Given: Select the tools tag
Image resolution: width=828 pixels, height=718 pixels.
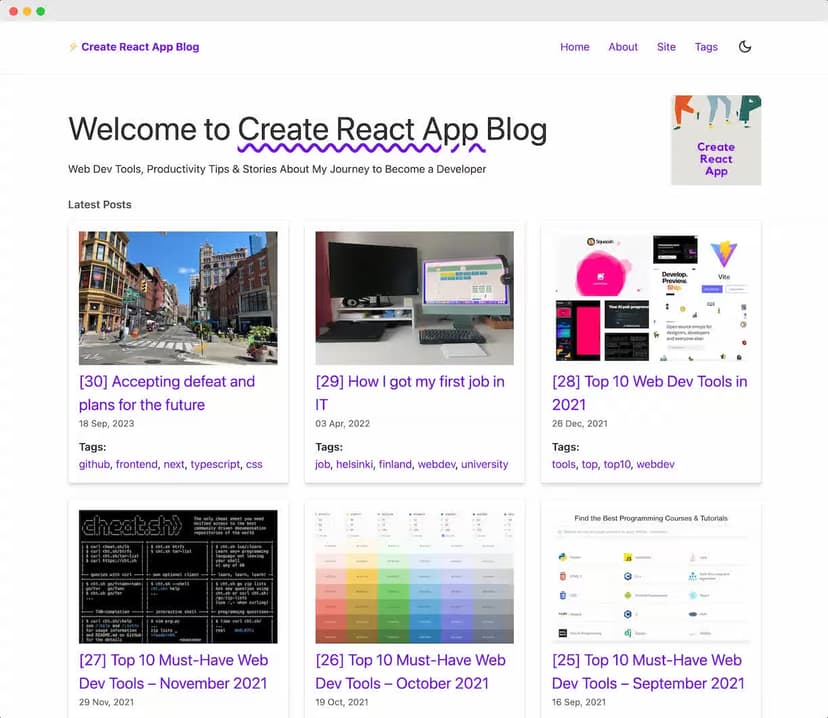Looking at the screenshot, I should pos(563,464).
